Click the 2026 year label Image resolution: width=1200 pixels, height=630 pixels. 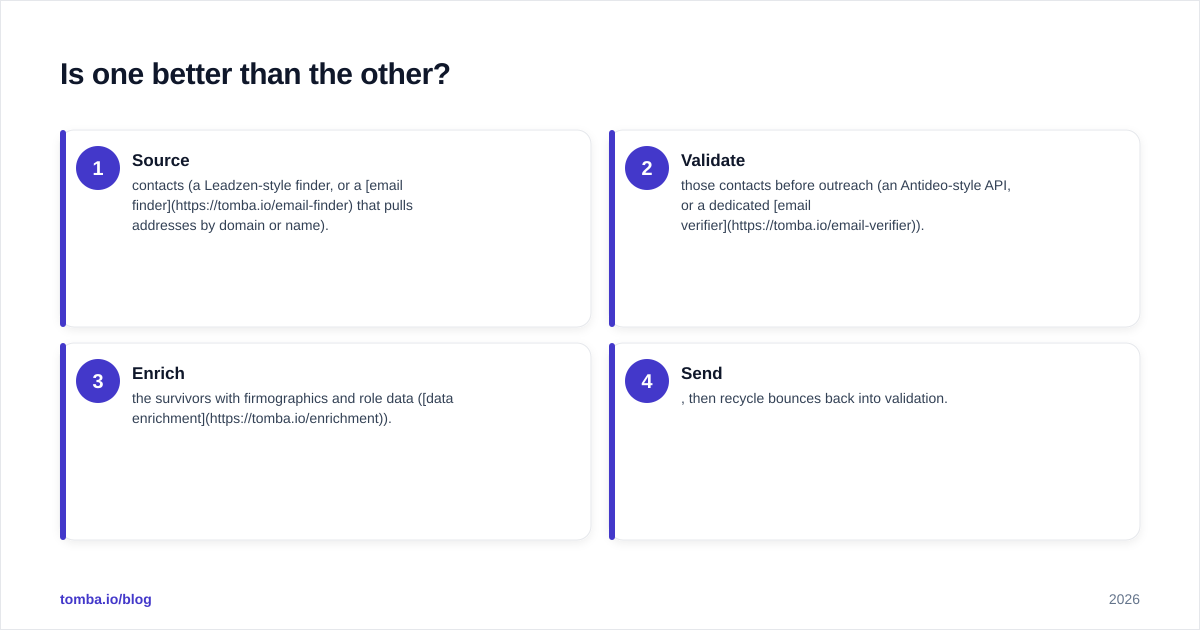[1124, 599]
